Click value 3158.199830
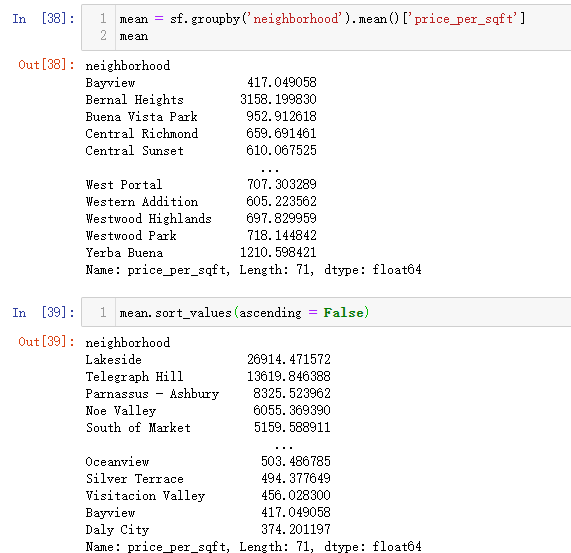Viewport: 571px width, 553px height. (x=278, y=99)
